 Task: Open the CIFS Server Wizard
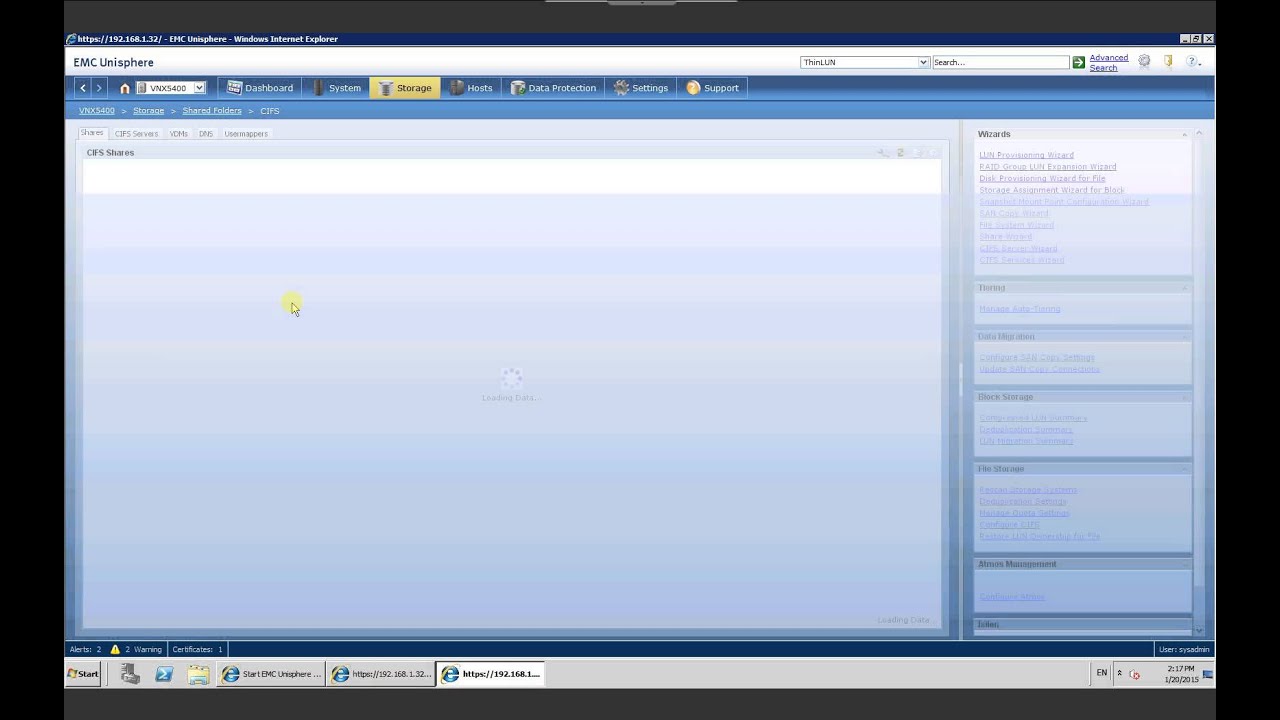pyautogui.click(x=1018, y=248)
